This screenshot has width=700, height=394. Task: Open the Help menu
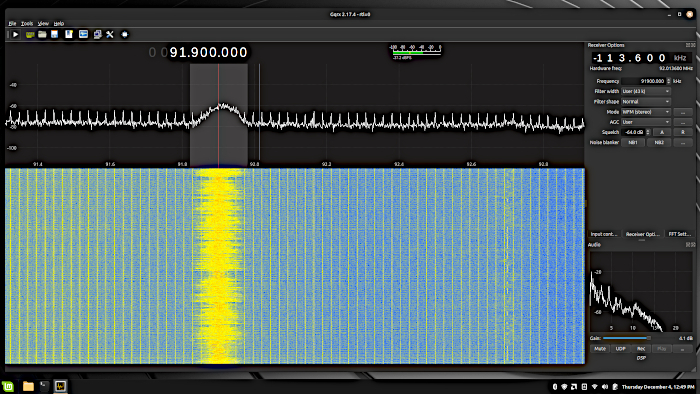(58, 24)
